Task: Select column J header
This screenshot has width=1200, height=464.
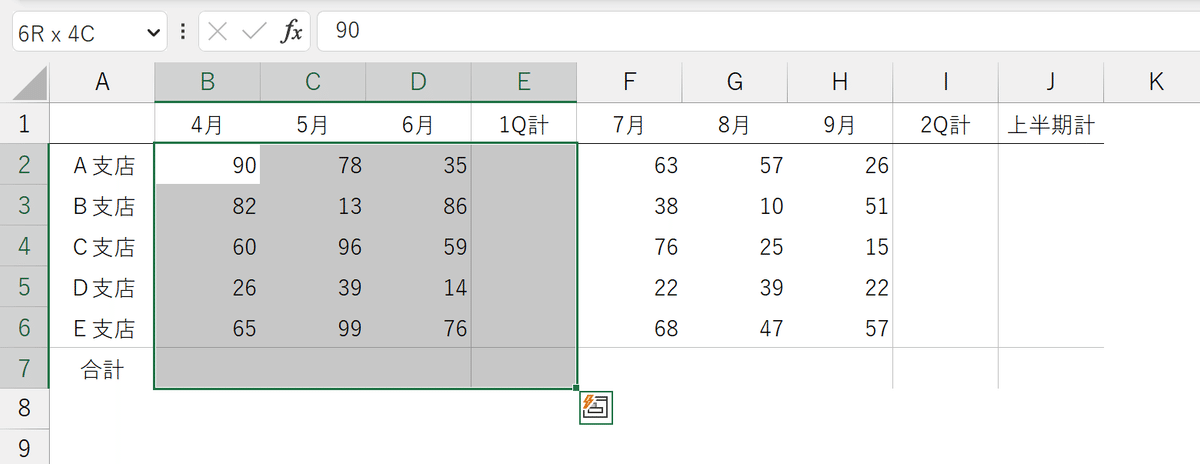Action: tap(1050, 83)
